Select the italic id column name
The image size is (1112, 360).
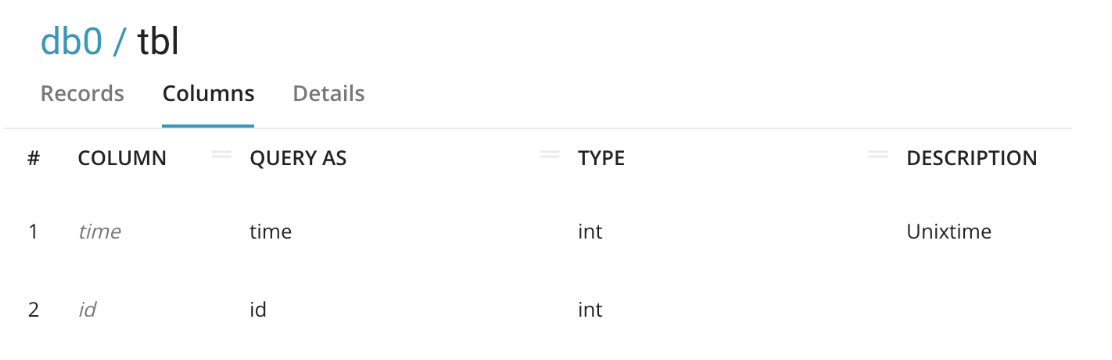point(87,310)
